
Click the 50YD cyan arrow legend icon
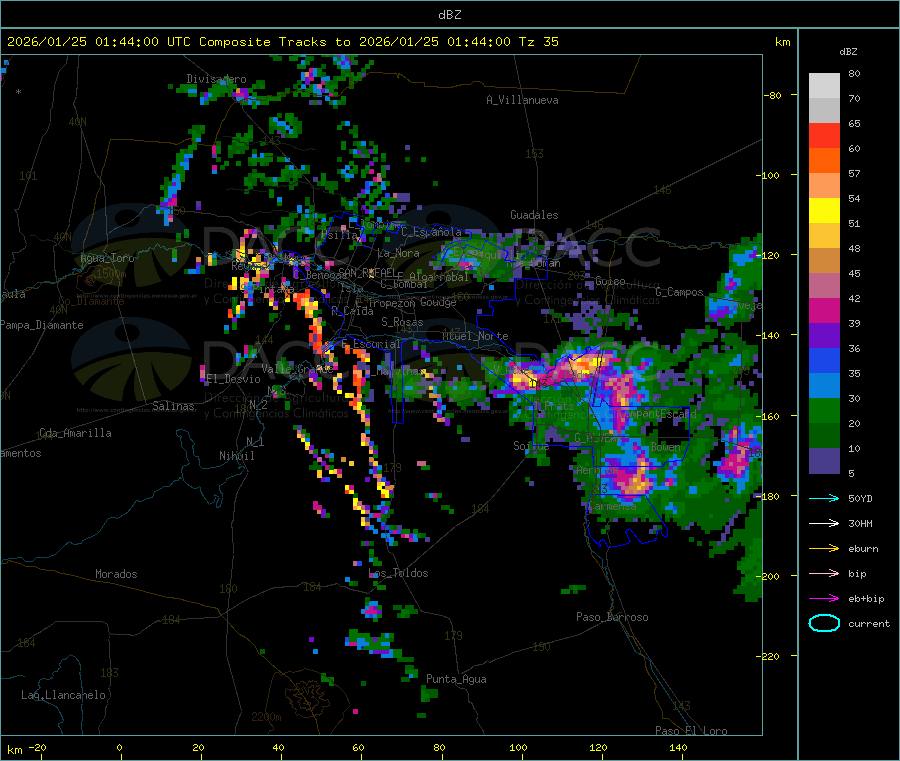[824, 498]
